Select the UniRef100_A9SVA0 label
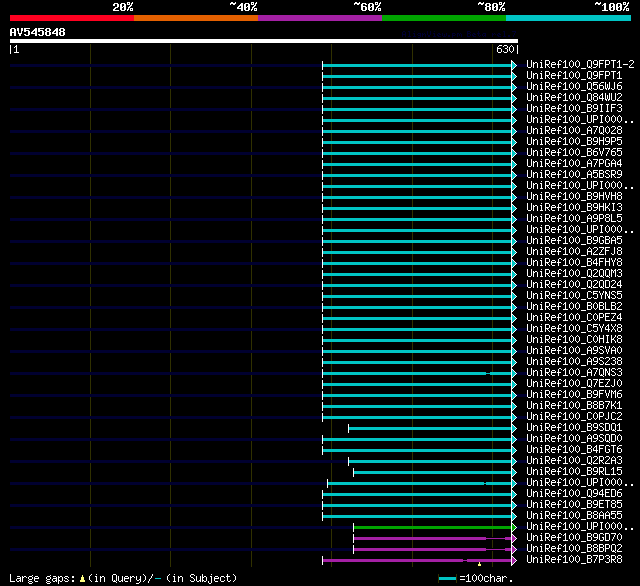The image size is (640, 586). 574,351
